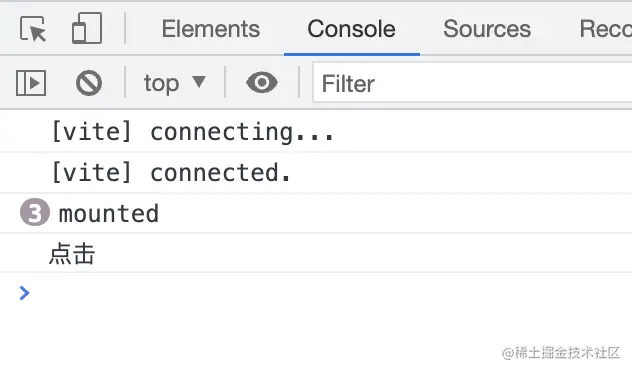Activate the inspect element picker icon
Screen dimensions: 632x372
pyautogui.click(x=33, y=29)
